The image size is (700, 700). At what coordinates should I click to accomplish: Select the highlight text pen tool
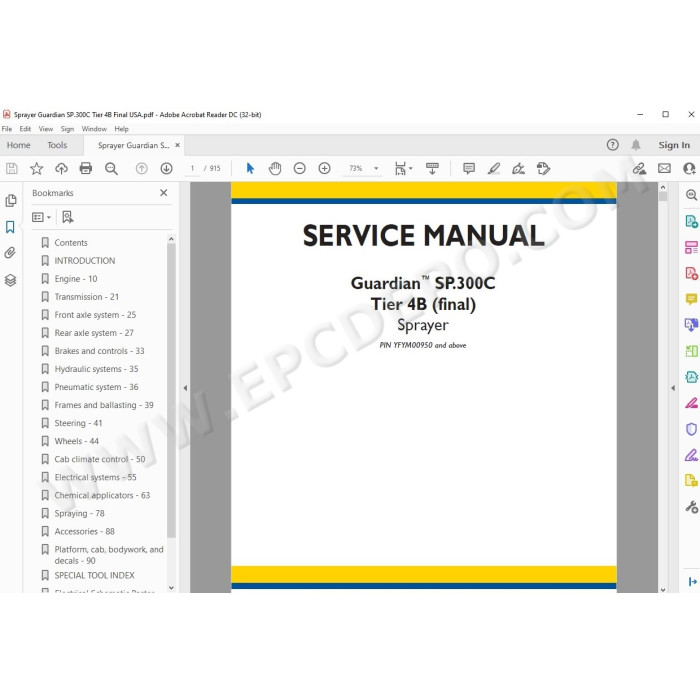tap(494, 169)
